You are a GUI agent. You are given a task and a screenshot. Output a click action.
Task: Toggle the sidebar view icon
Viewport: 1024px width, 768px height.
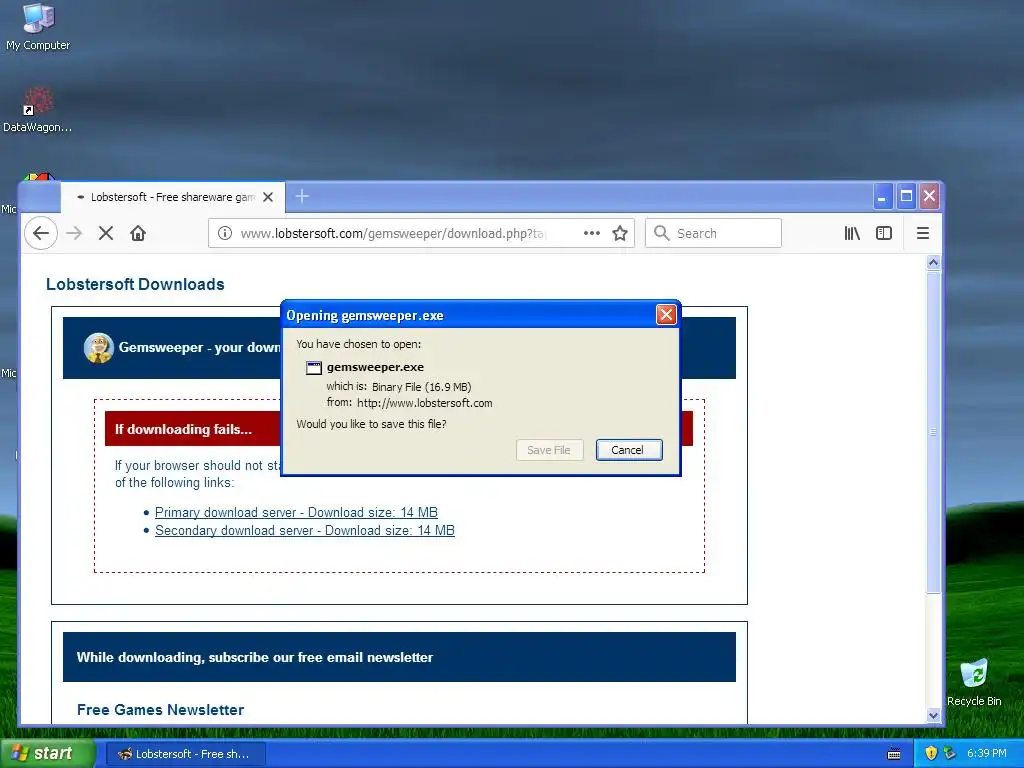(884, 233)
